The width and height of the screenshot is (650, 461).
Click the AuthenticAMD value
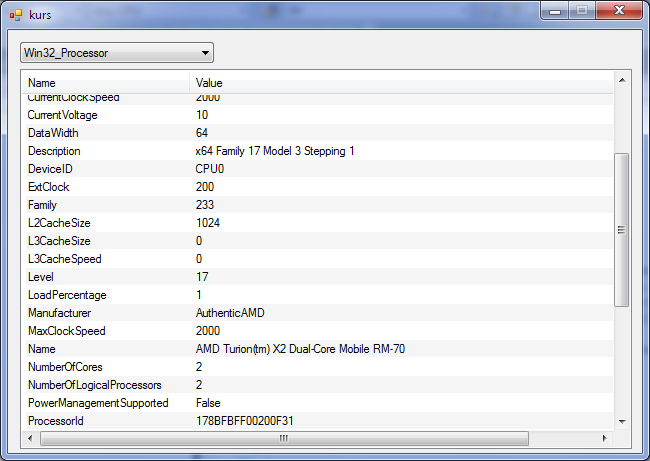pyautogui.click(x=230, y=313)
